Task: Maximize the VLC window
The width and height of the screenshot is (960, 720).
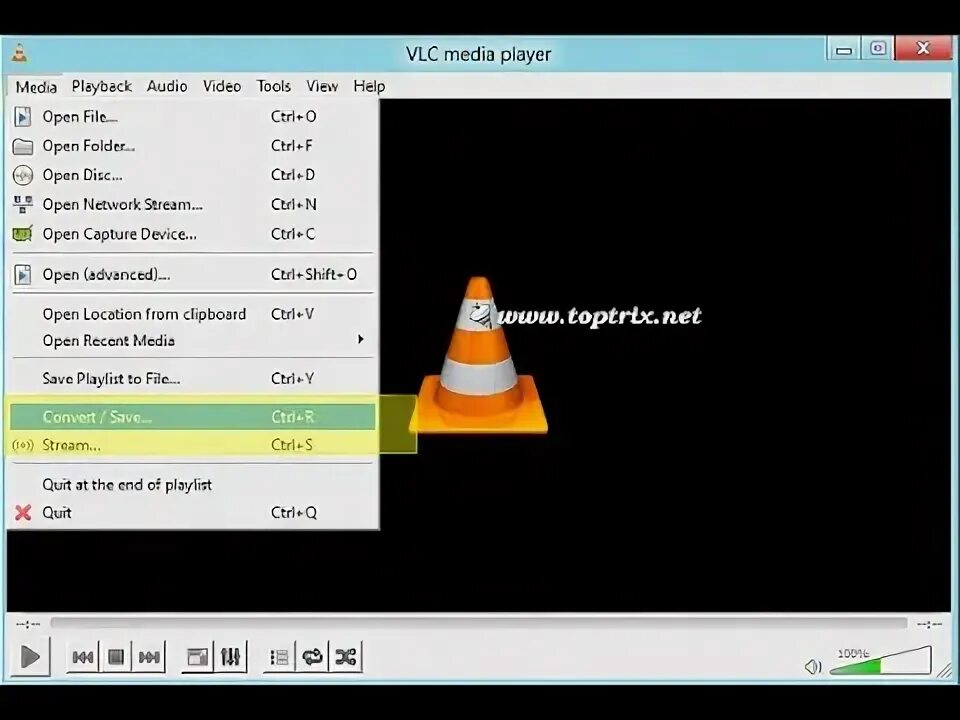Action: 878,49
